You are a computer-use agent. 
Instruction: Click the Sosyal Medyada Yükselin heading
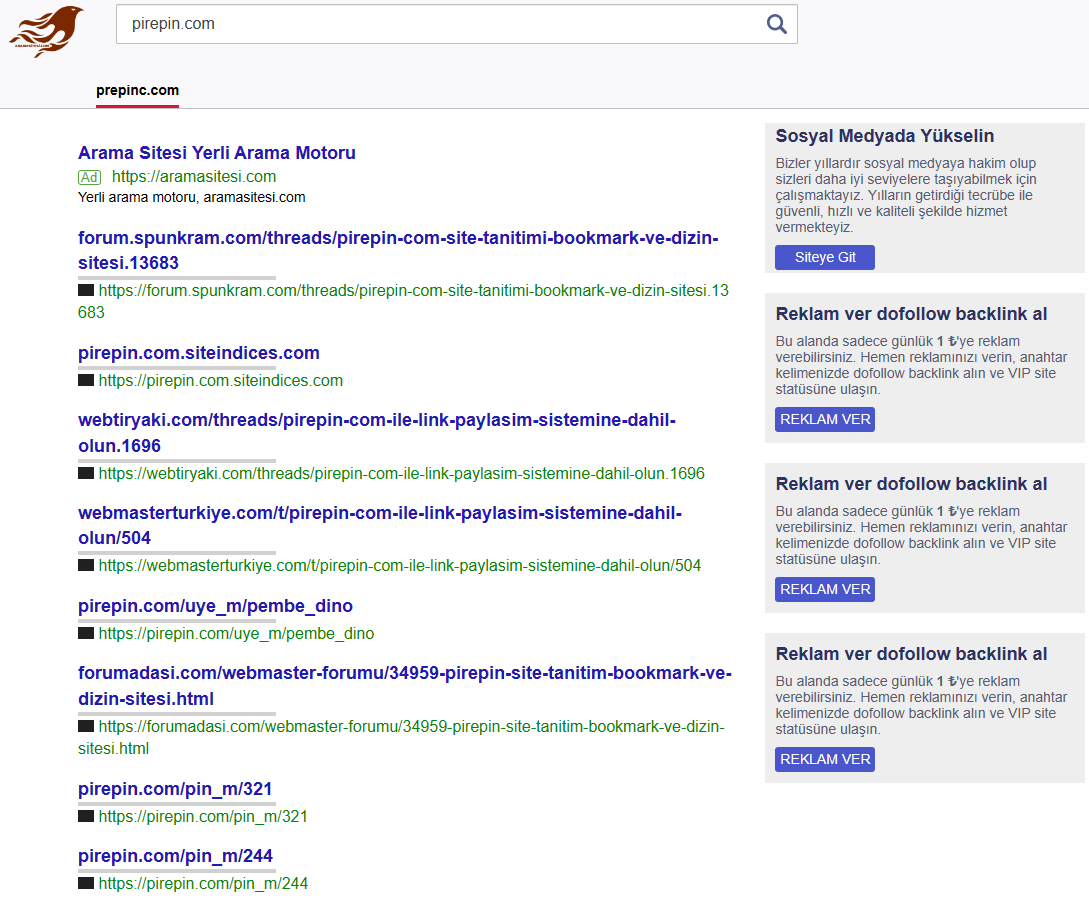(884, 136)
